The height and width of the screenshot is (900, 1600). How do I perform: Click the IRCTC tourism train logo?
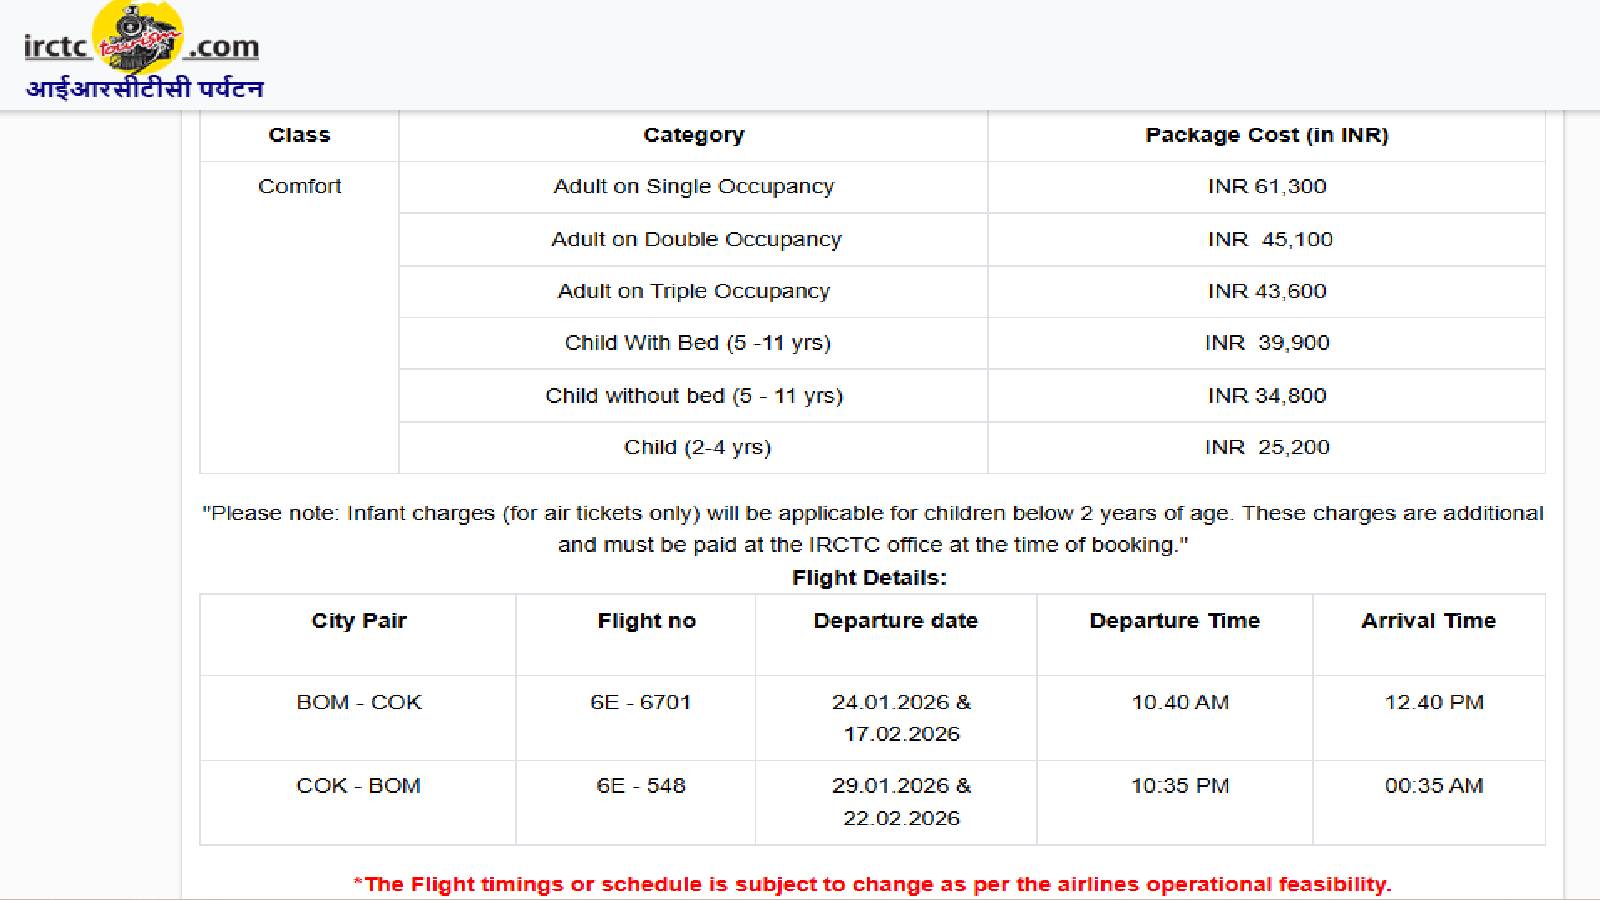(x=138, y=38)
